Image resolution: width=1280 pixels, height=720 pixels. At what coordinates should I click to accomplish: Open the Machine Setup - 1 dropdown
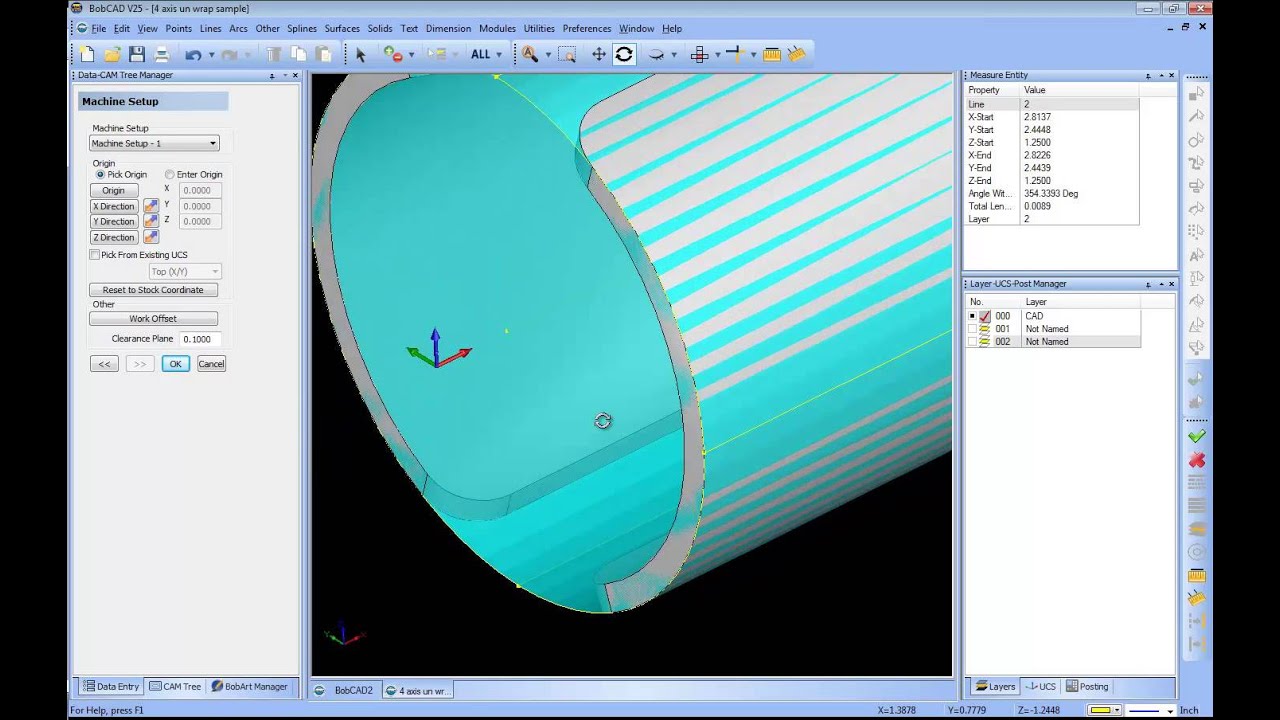click(x=154, y=143)
